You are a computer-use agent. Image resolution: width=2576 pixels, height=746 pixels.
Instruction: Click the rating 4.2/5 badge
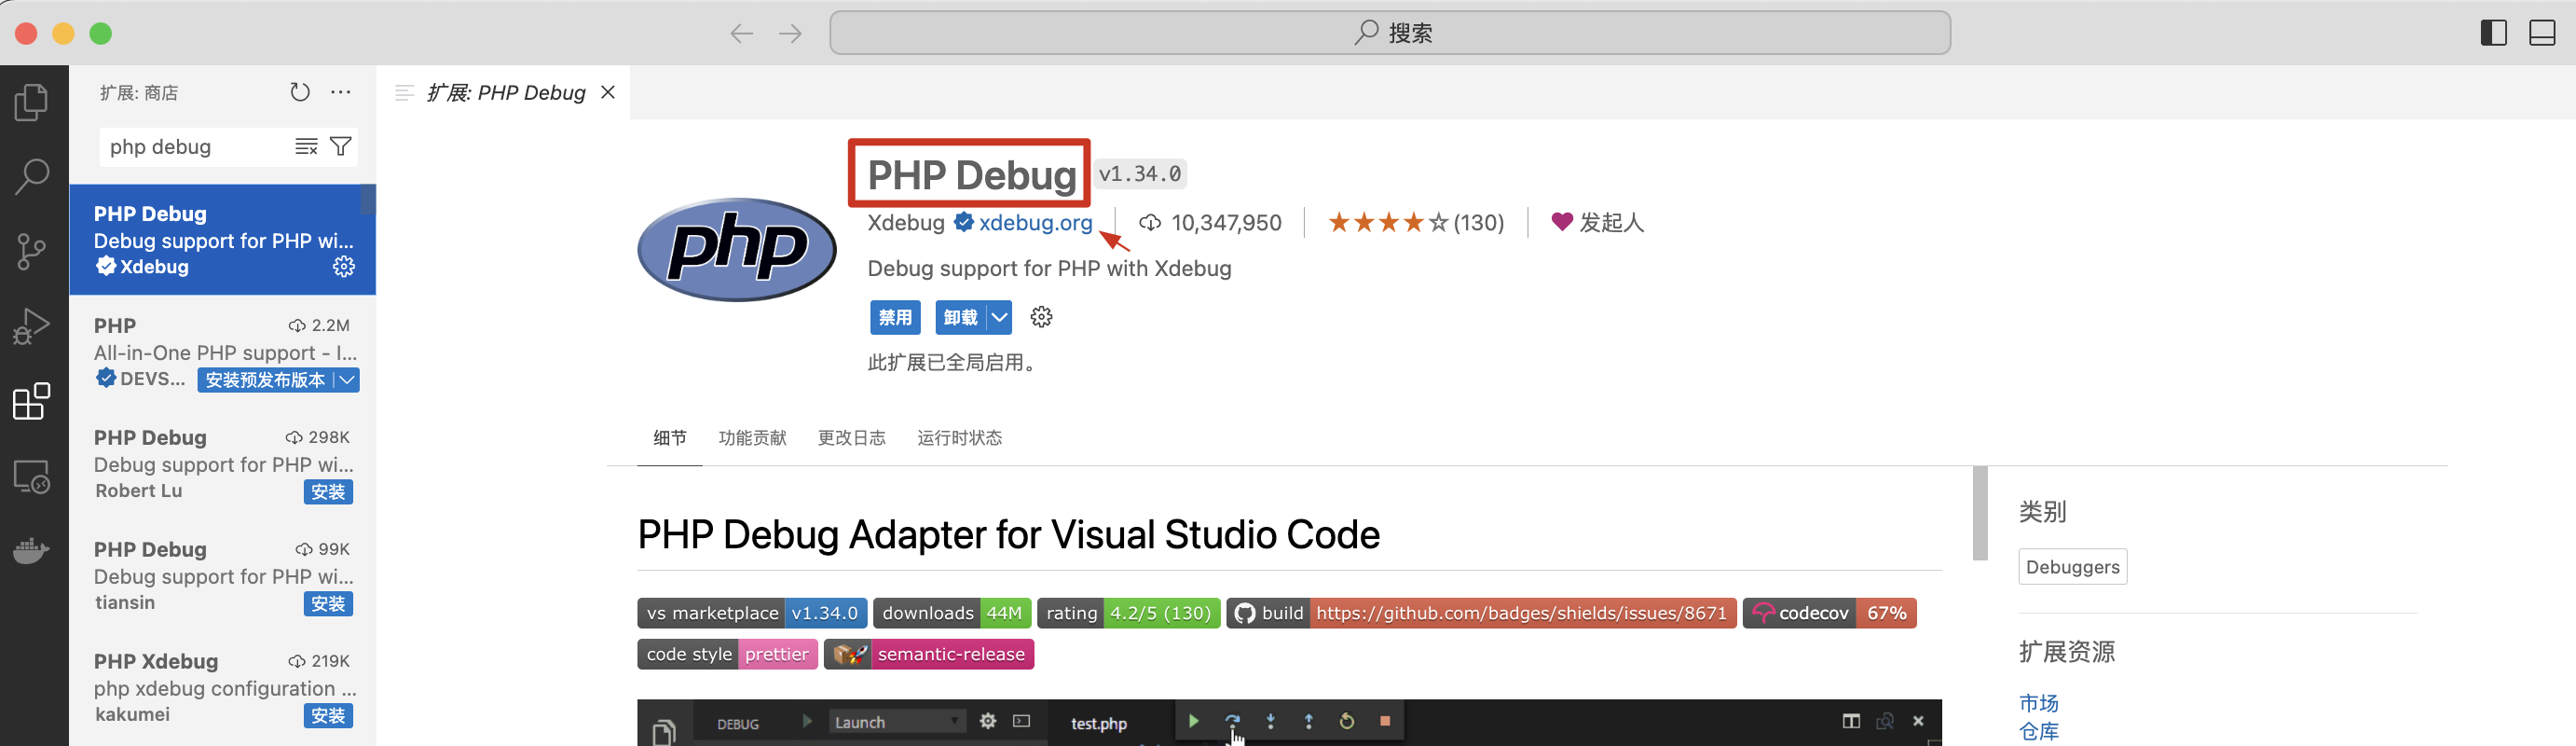tap(1129, 613)
